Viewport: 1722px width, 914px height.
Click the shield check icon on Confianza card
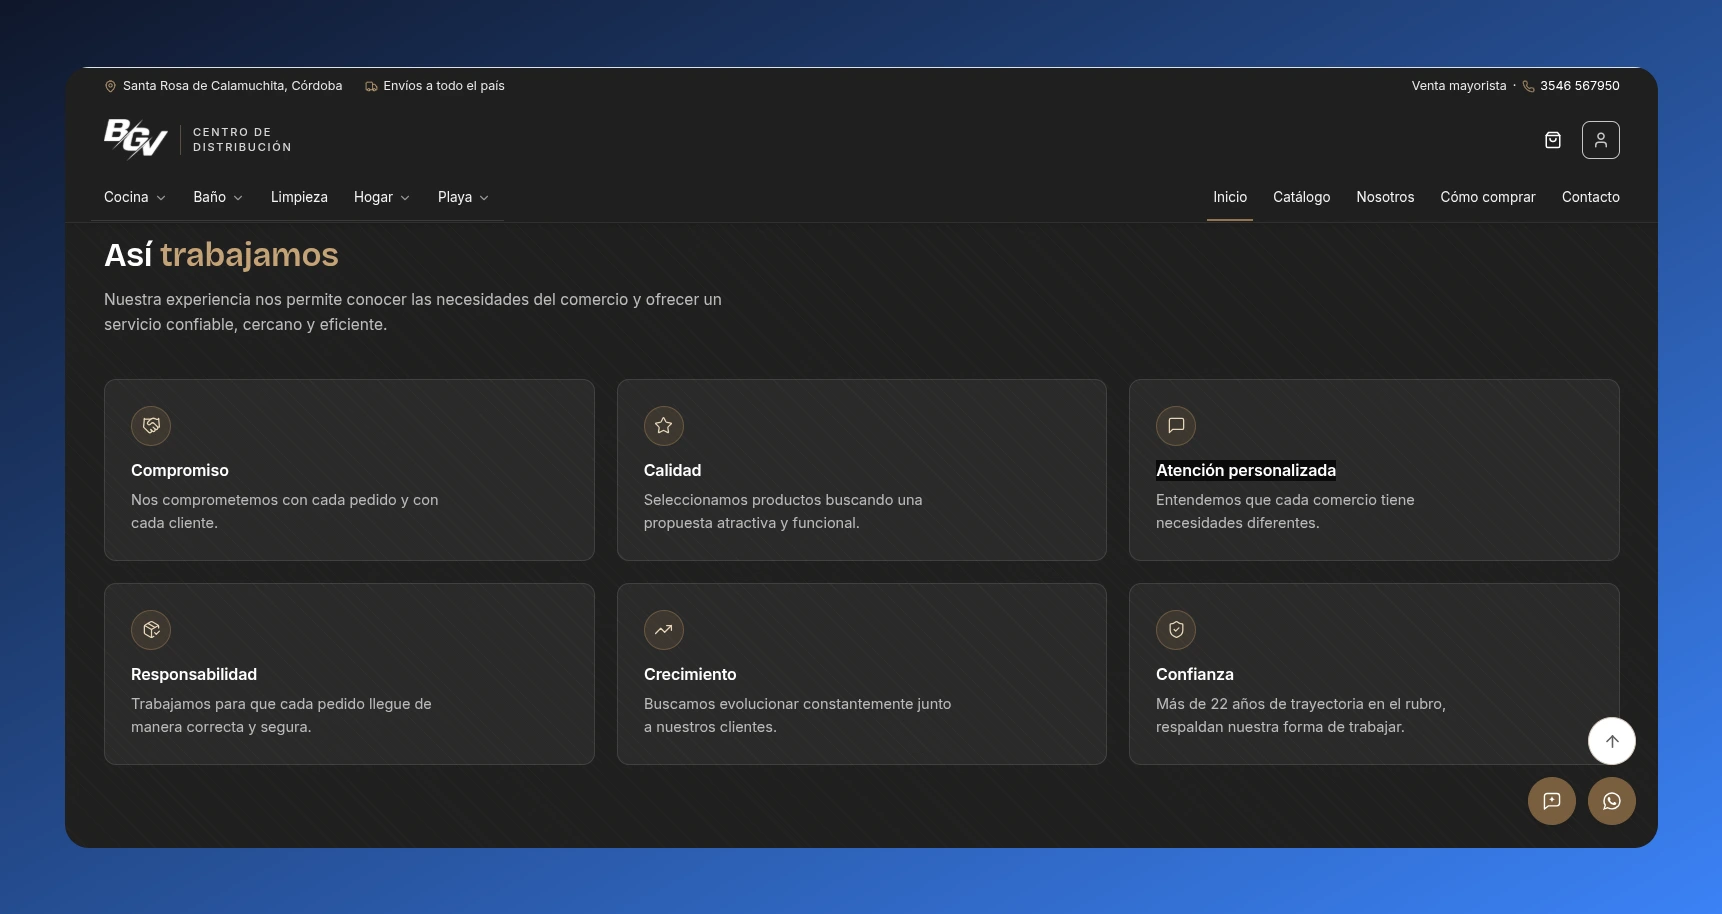(1176, 630)
